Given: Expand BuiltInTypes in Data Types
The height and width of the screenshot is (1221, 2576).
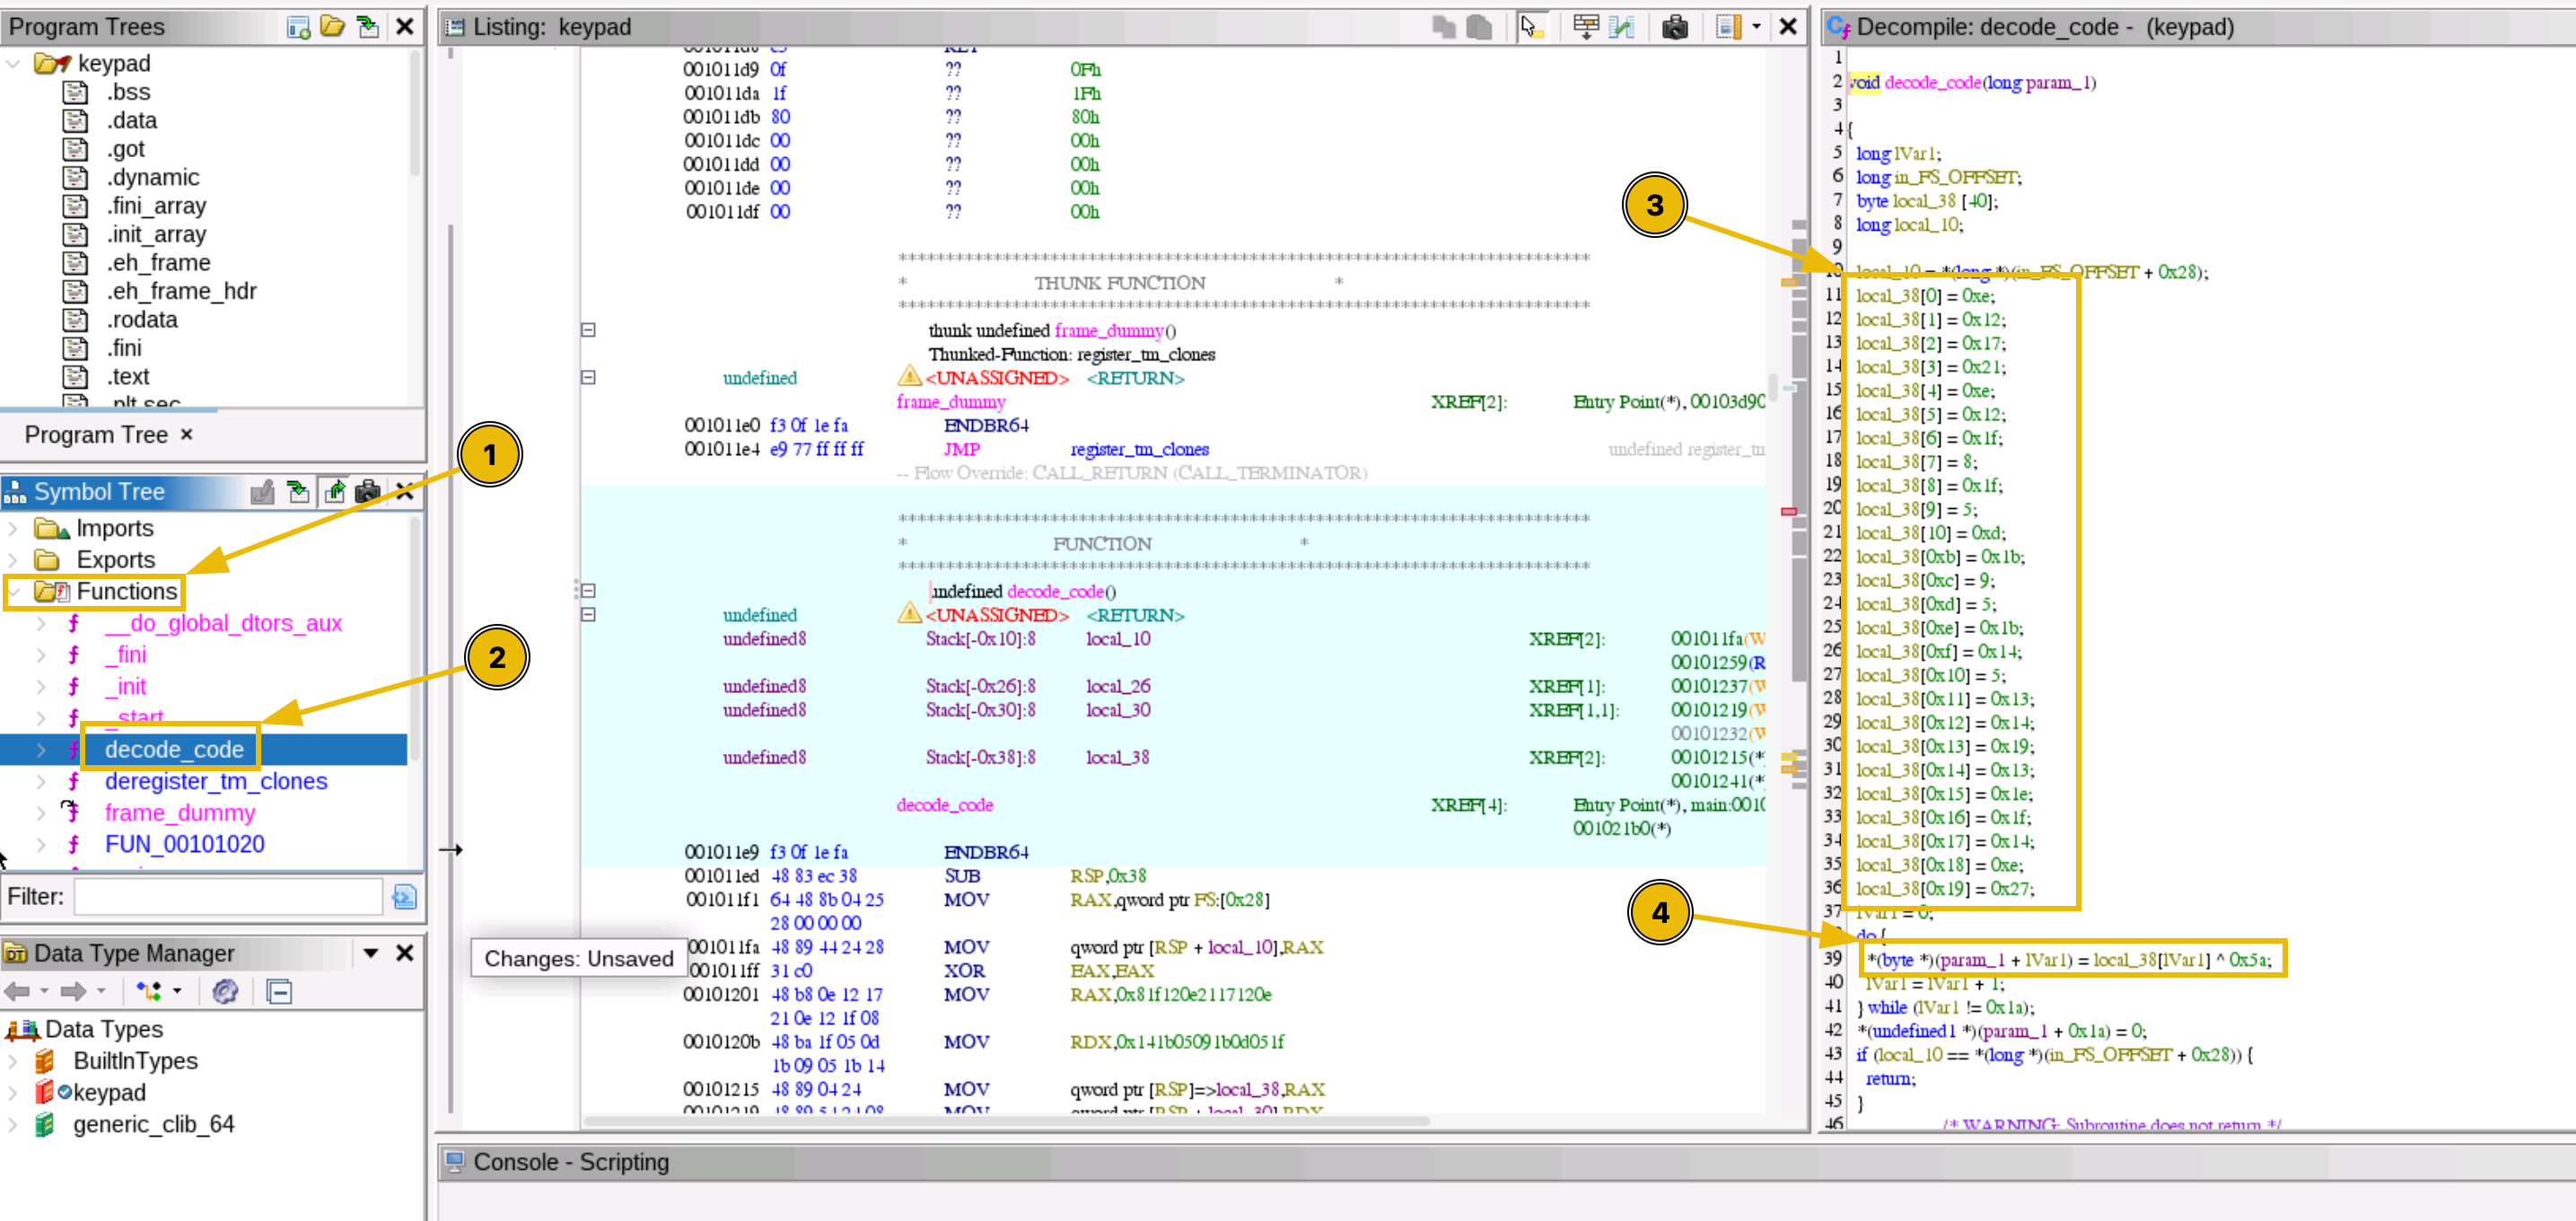Looking at the screenshot, I should point(13,1061).
